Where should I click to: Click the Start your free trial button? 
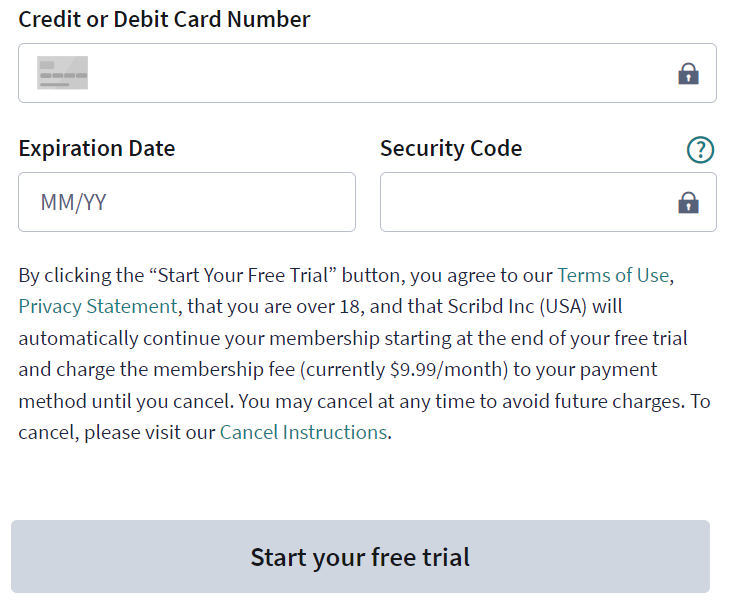click(360, 557)
